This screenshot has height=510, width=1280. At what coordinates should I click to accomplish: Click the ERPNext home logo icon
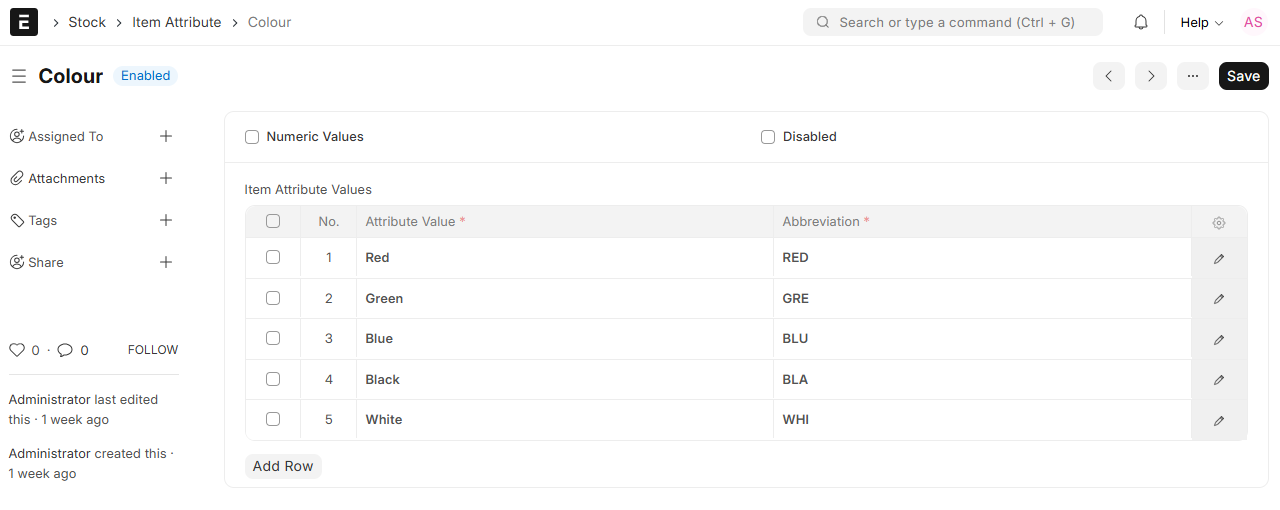23,22
